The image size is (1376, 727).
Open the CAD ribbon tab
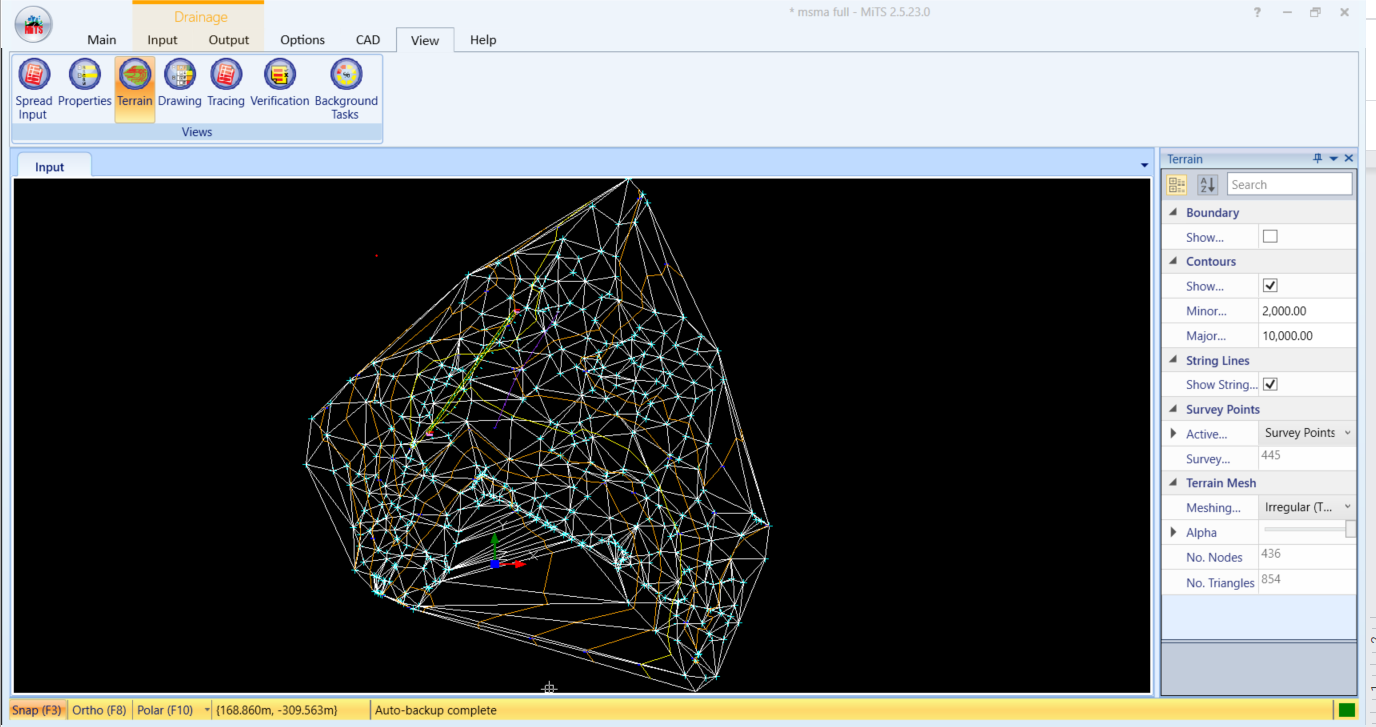[x=368, y=40]
